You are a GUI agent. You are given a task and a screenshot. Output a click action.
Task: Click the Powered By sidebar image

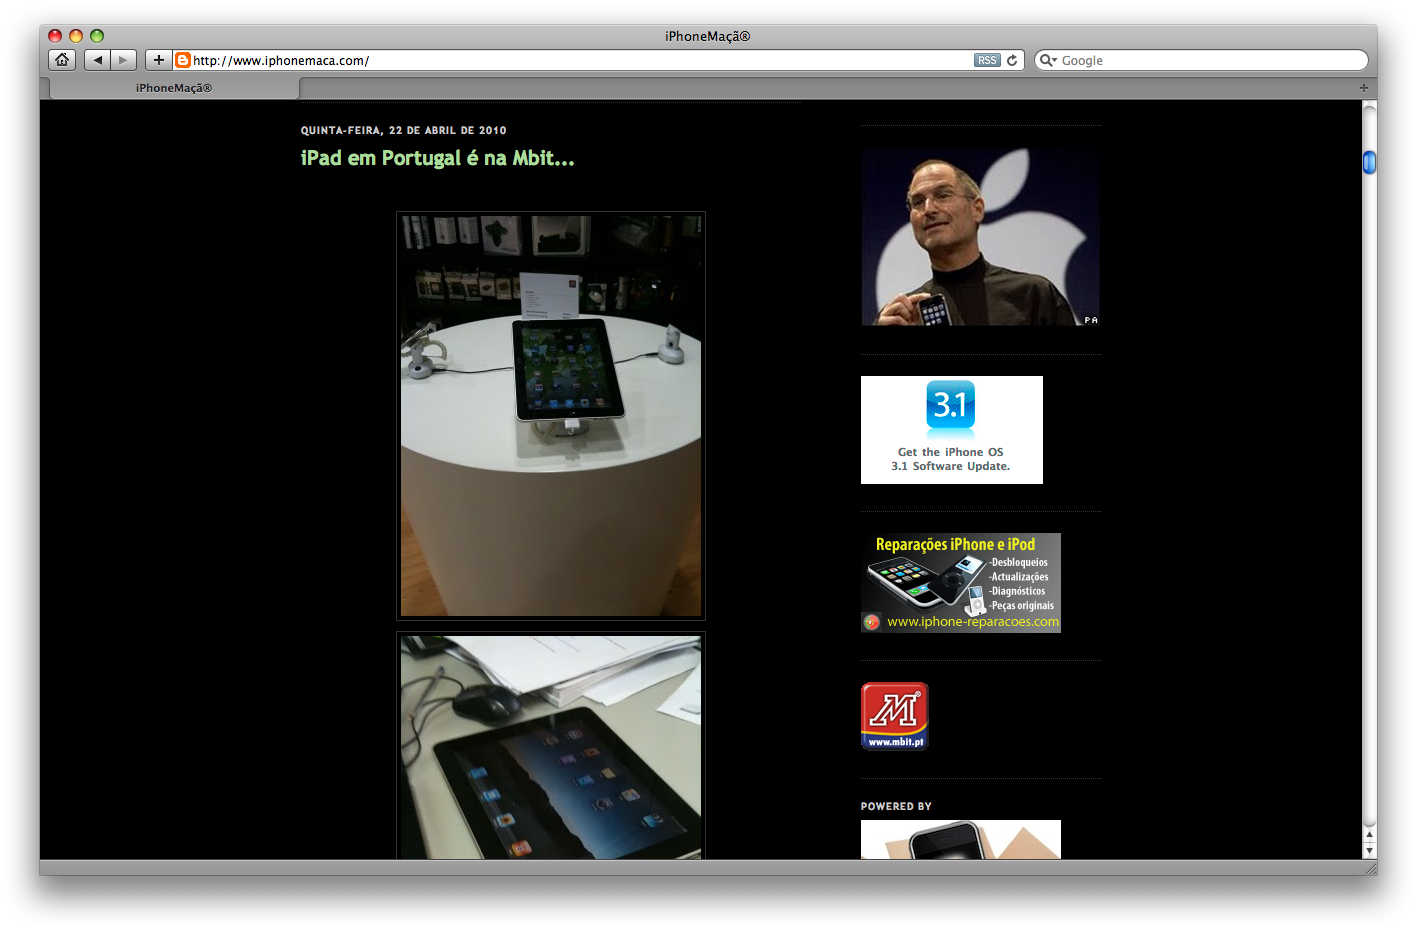pos(960,840)
